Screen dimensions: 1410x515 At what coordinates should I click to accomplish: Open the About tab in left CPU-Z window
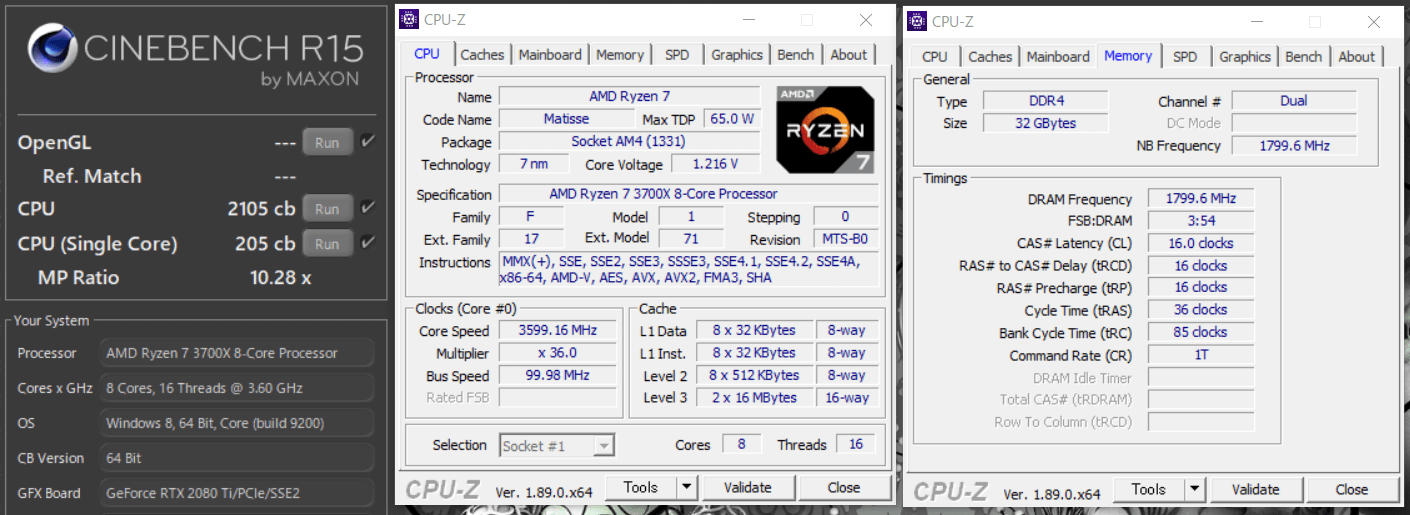[x=849, y=55]
